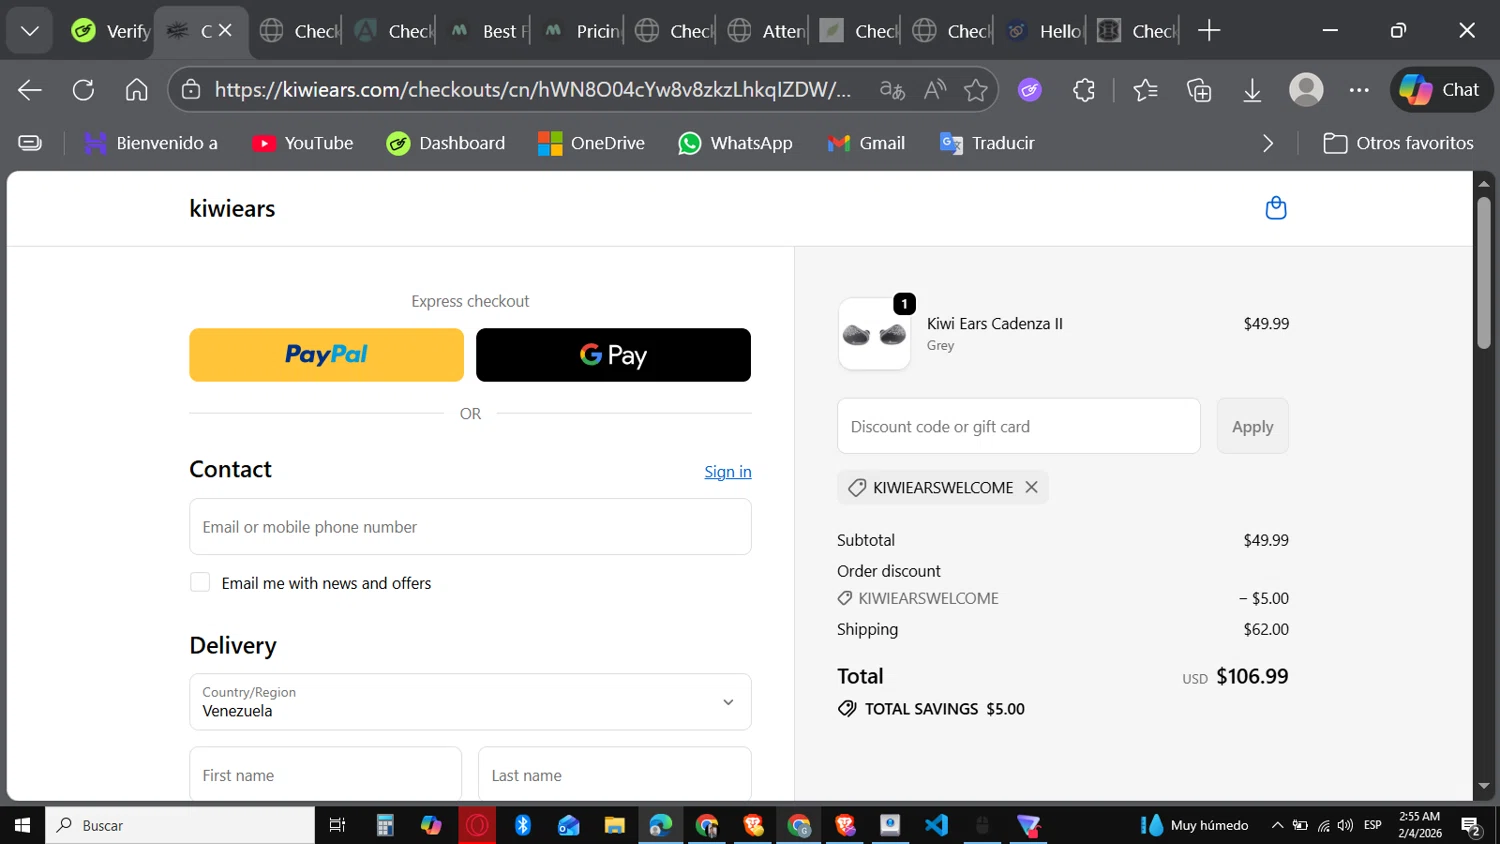The image size is (1500, 844).
Task: Click the scrollbar down arrow
Action: [1484, 787]
